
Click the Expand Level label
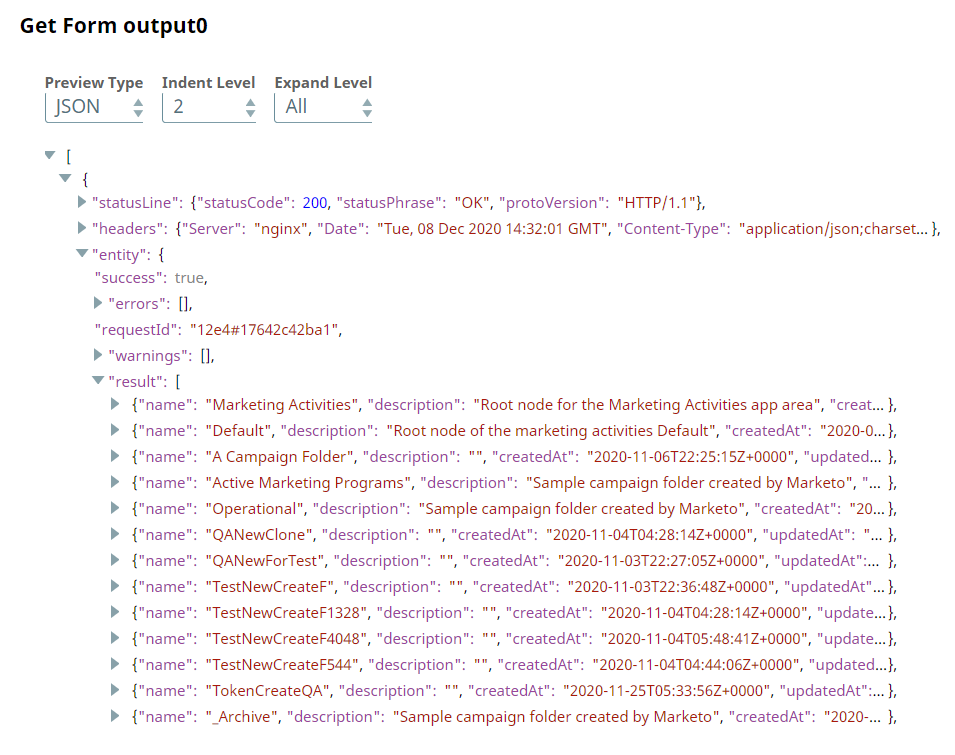coord(323,82)
